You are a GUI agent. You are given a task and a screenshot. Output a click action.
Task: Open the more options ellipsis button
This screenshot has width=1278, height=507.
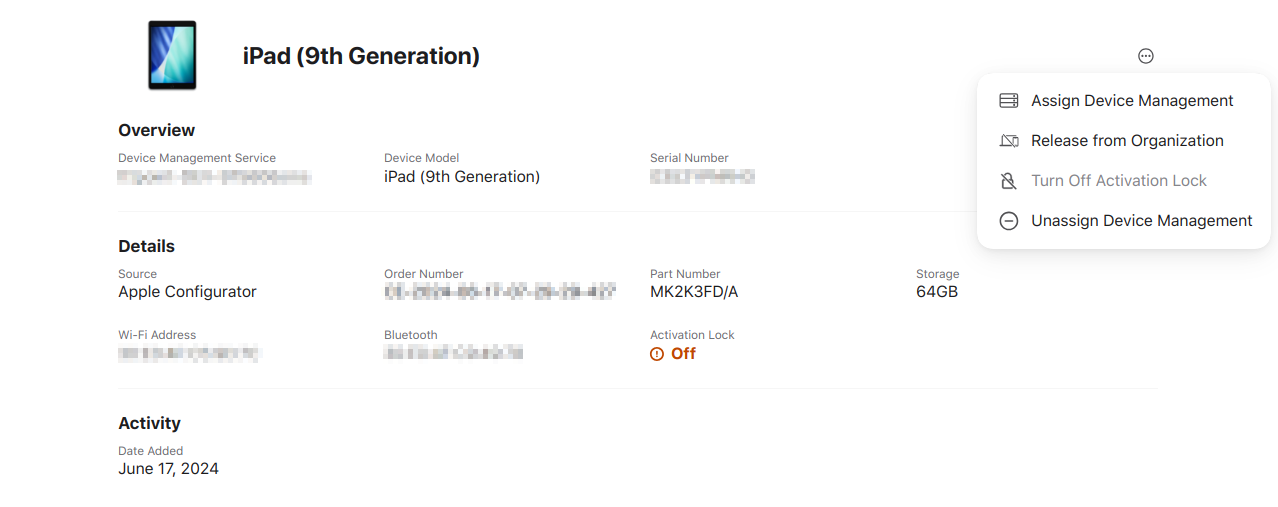point(1146,56)
